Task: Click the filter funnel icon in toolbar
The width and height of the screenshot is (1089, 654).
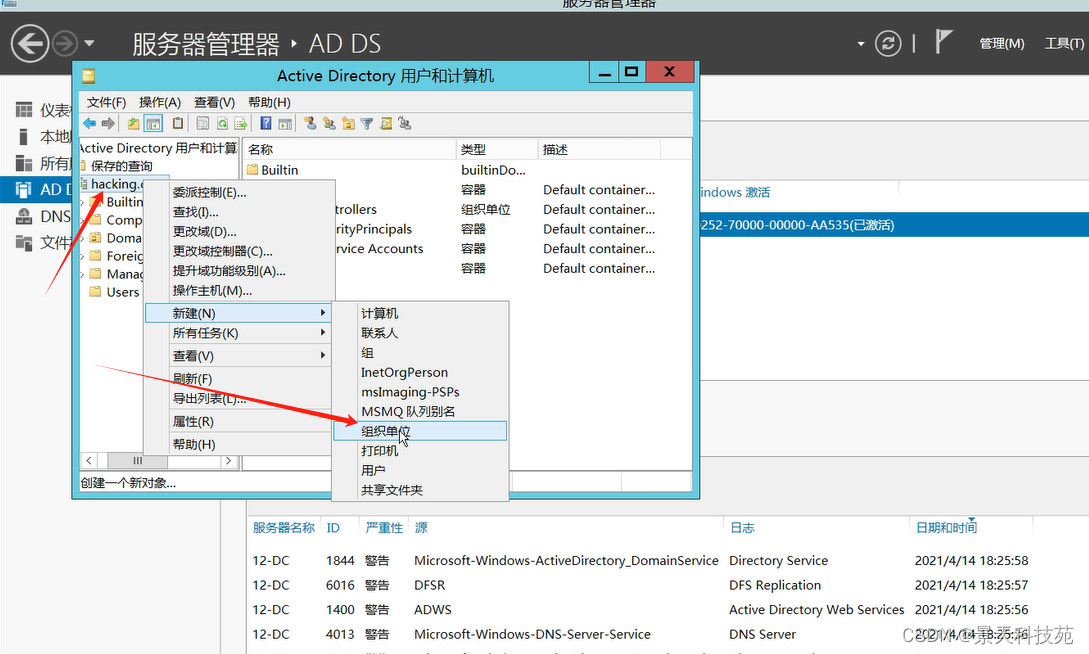Action: point(367,124)
